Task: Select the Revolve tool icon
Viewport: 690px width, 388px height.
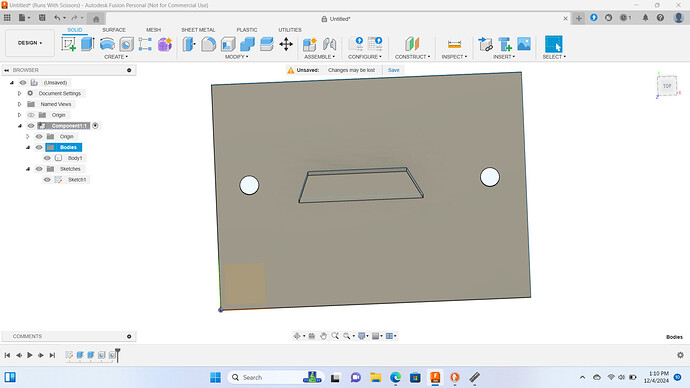Action: tap(107, 44)
